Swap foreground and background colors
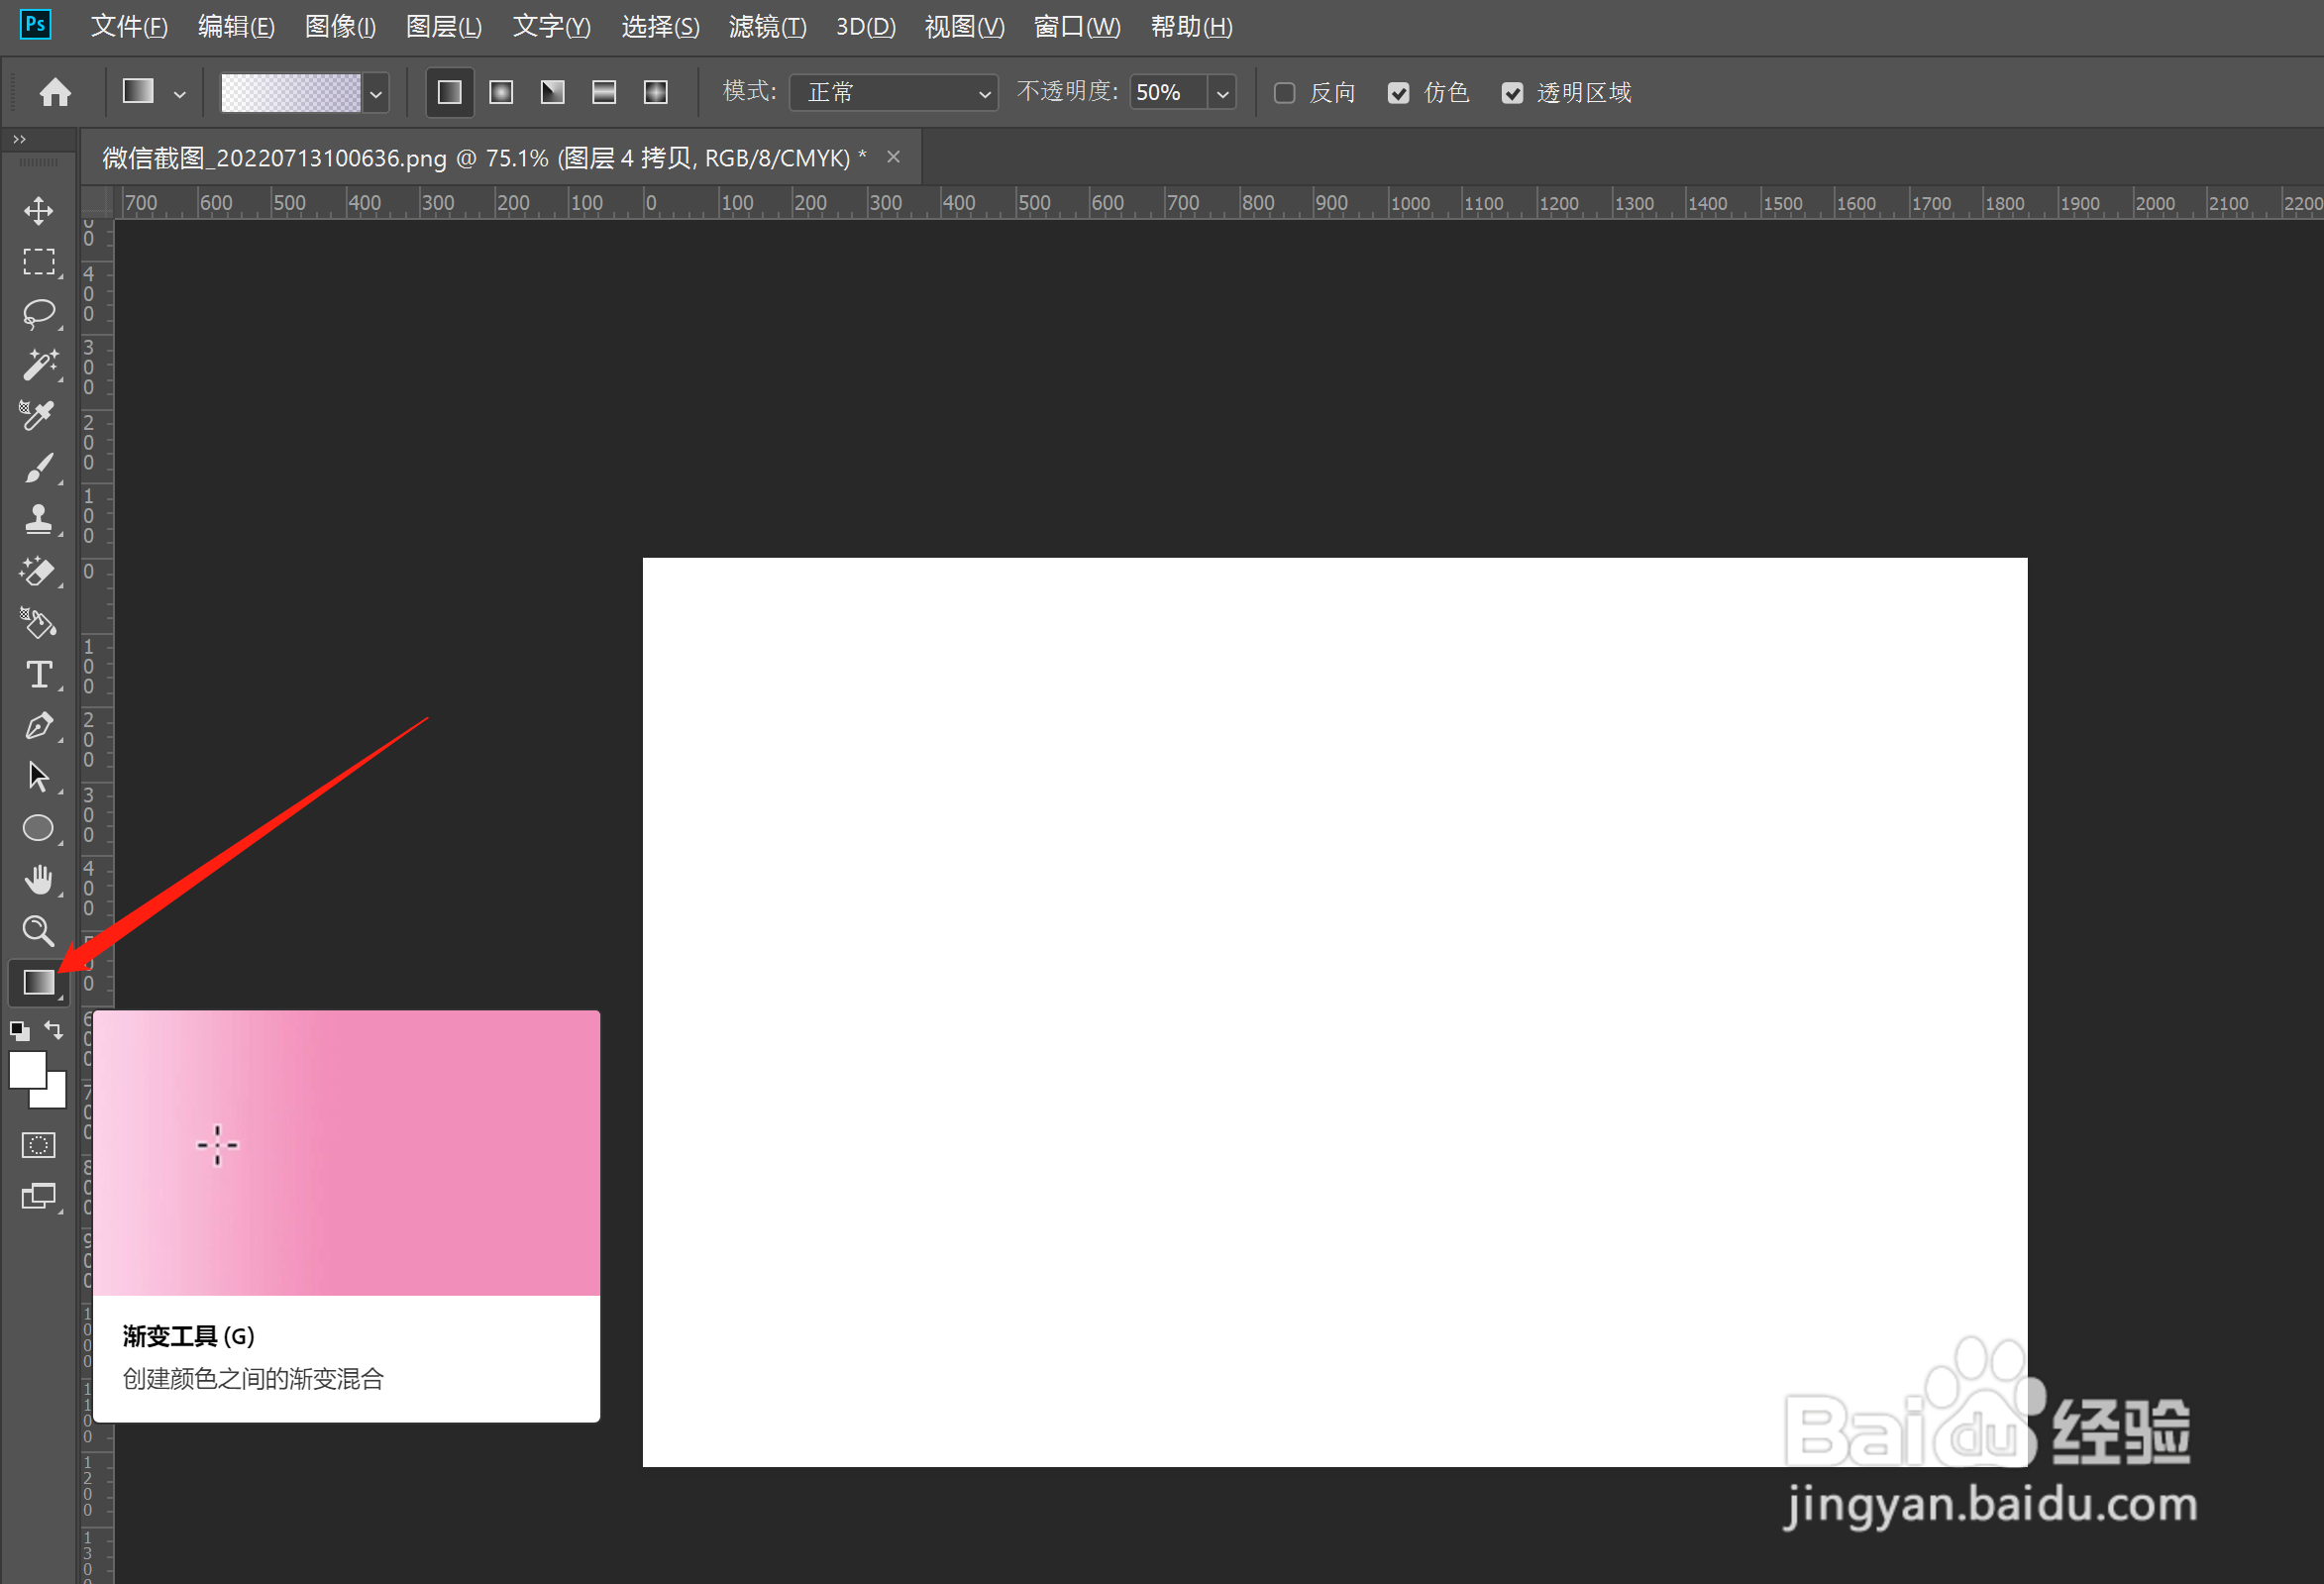2324x1584 pixels. coord(54,1030)
